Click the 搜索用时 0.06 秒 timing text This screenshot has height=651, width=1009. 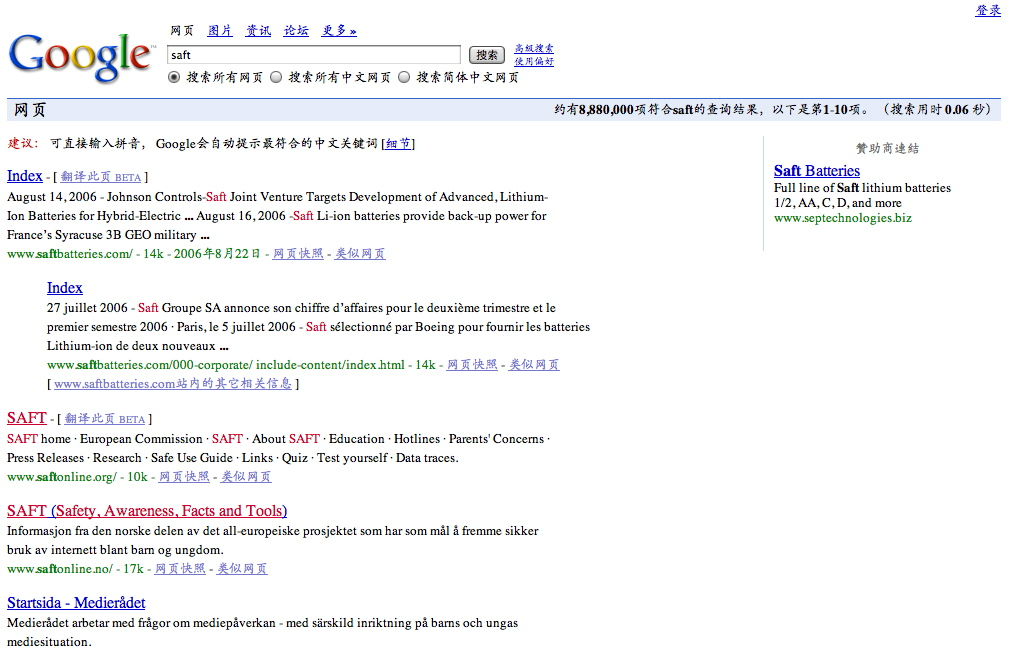click(x=937, y=110)
